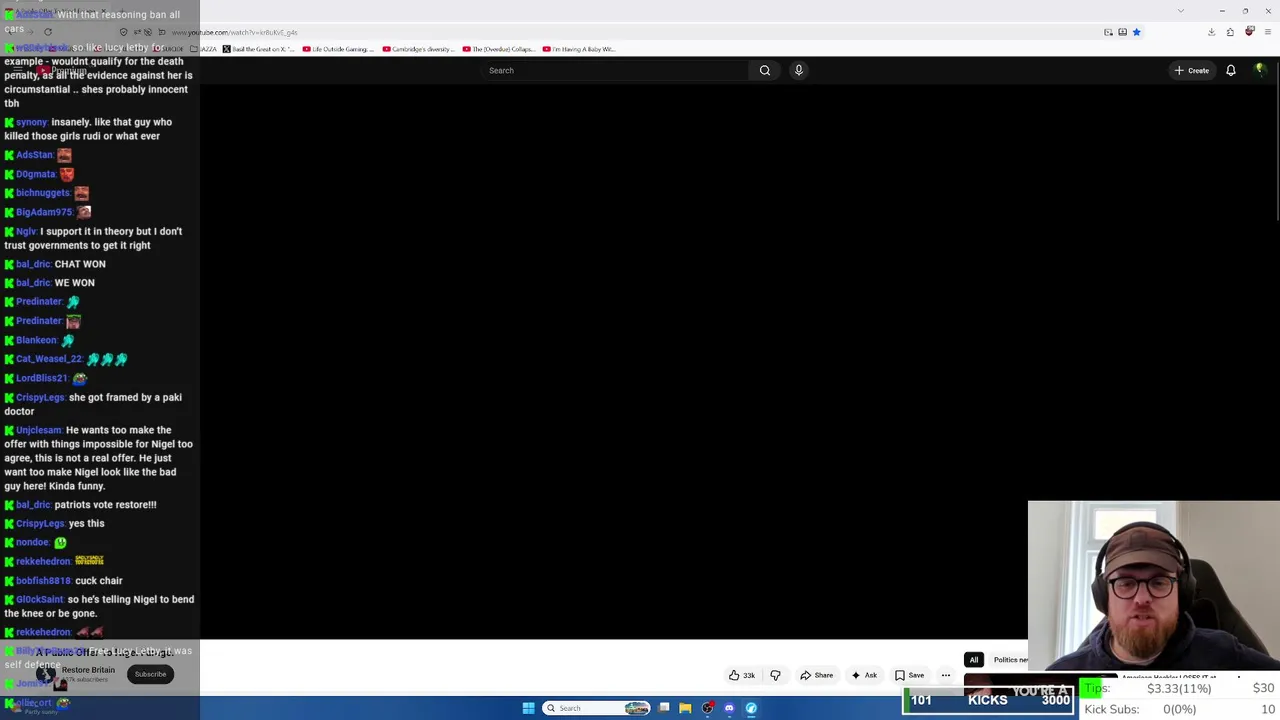Click the reader view icon in address bar

tap(1122, 32)
